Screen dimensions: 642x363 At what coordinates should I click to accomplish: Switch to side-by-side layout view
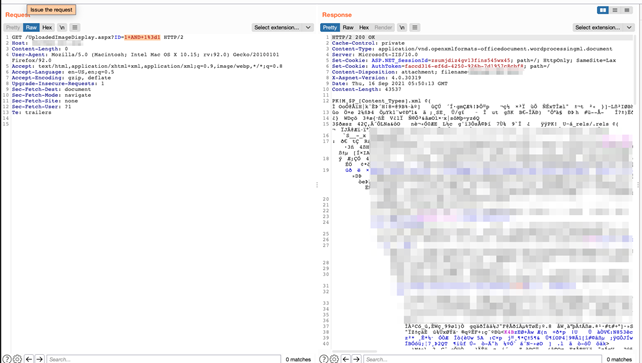point(603,10)
